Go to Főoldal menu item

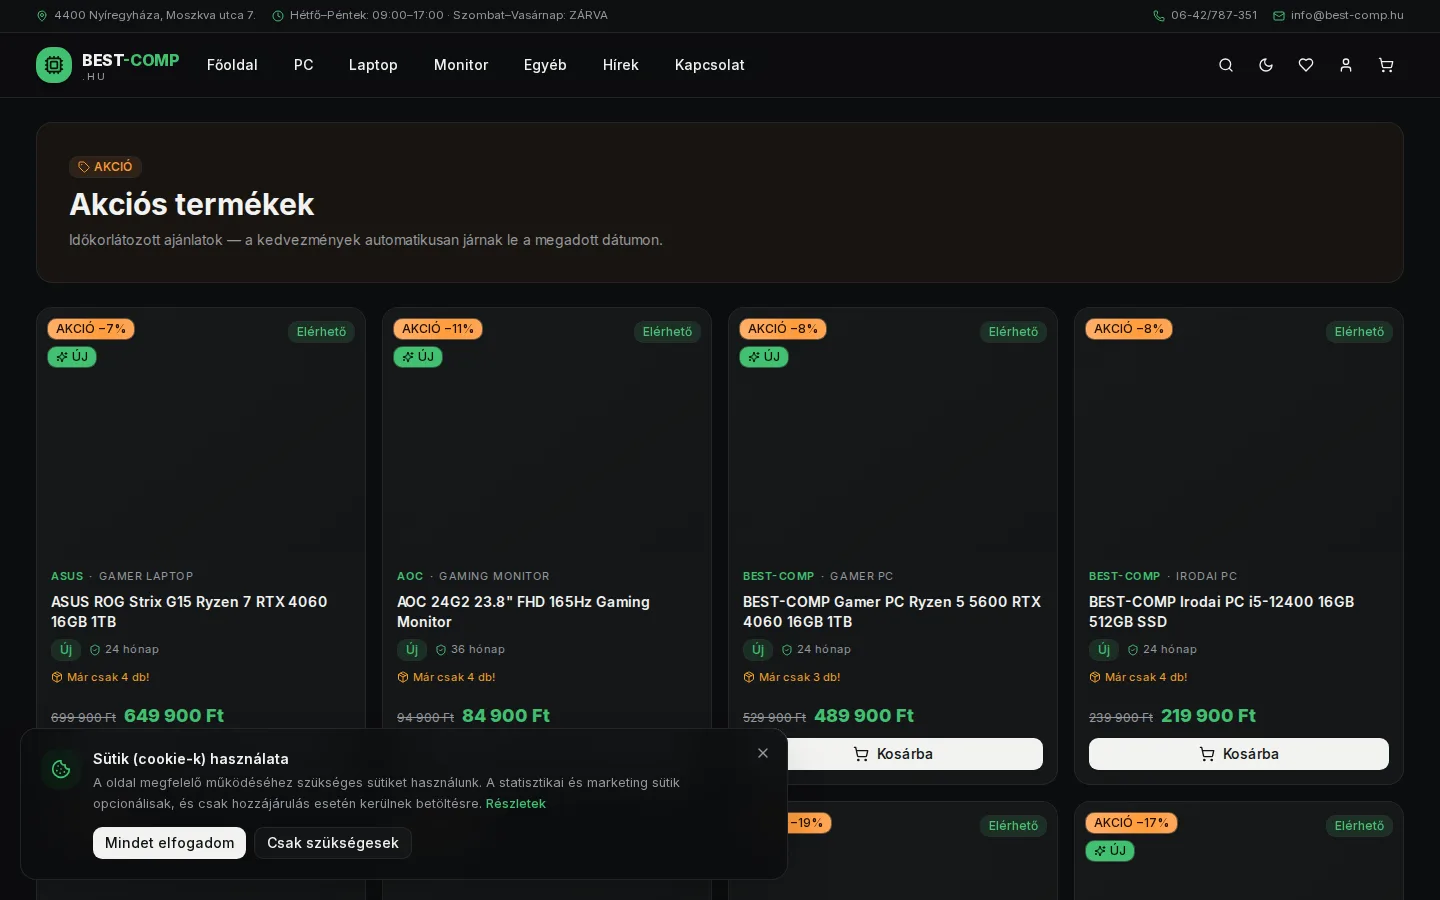(232, 65)
